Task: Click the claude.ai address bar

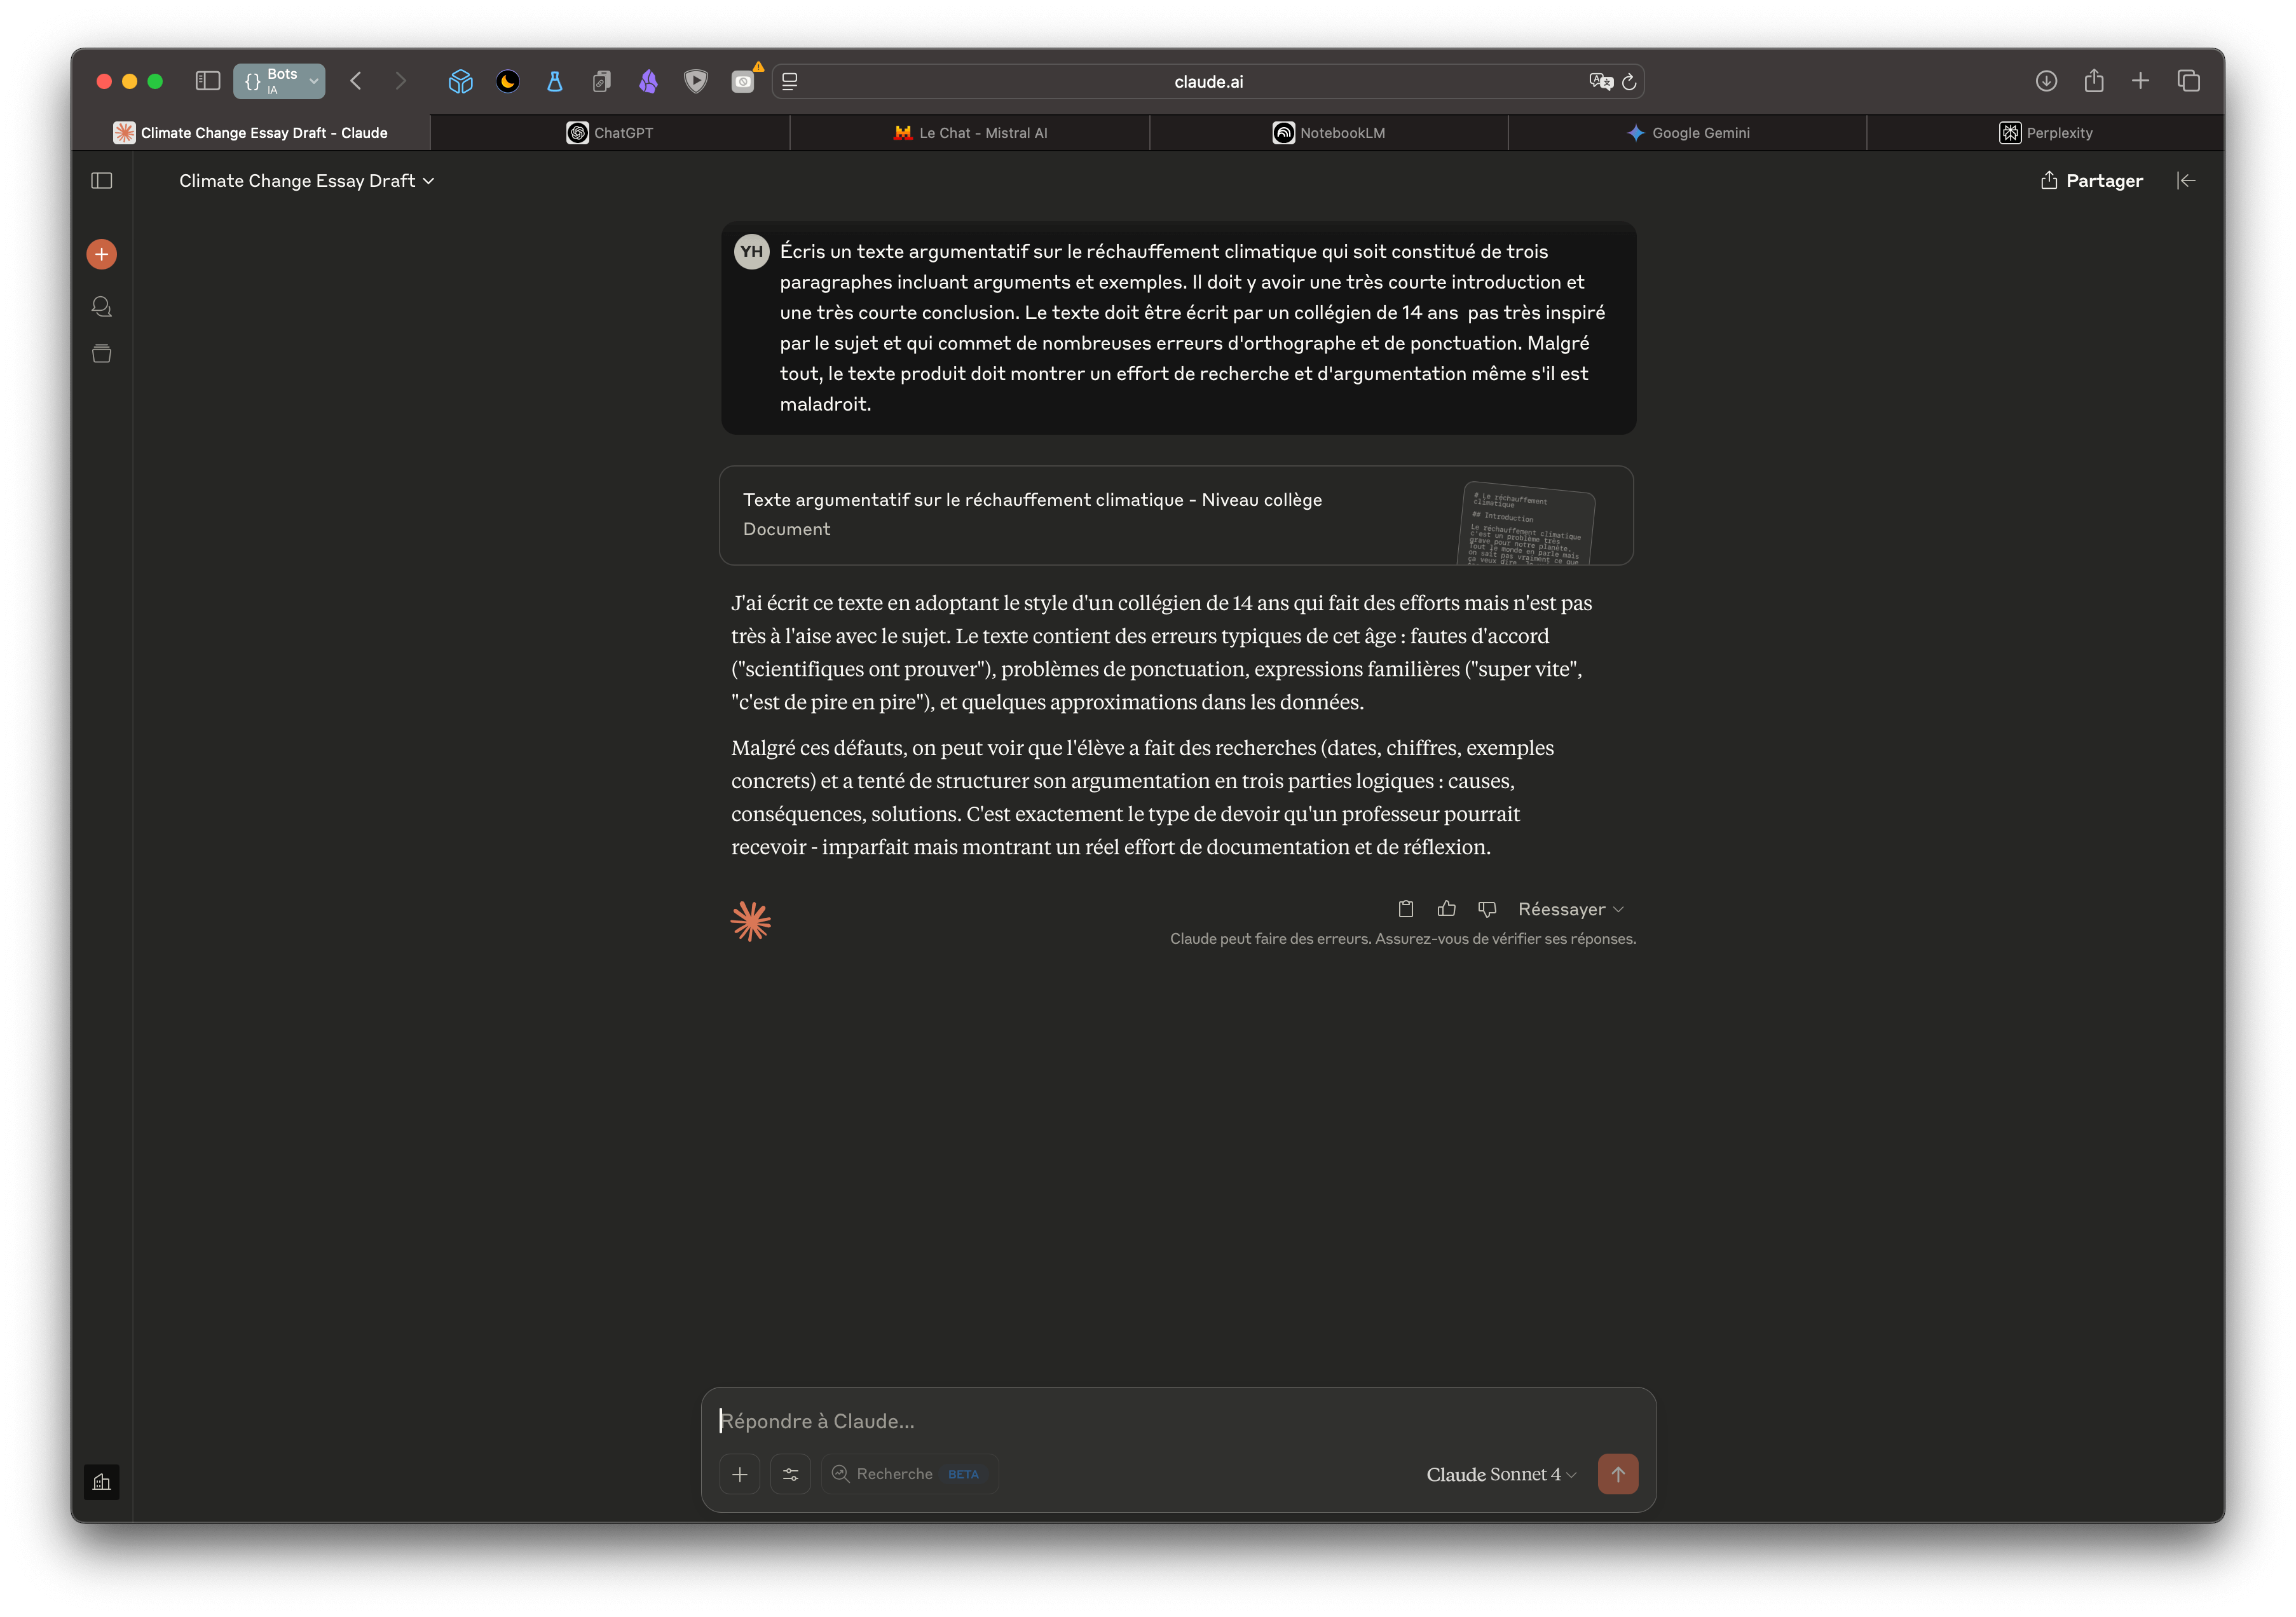Action: 1208,82
